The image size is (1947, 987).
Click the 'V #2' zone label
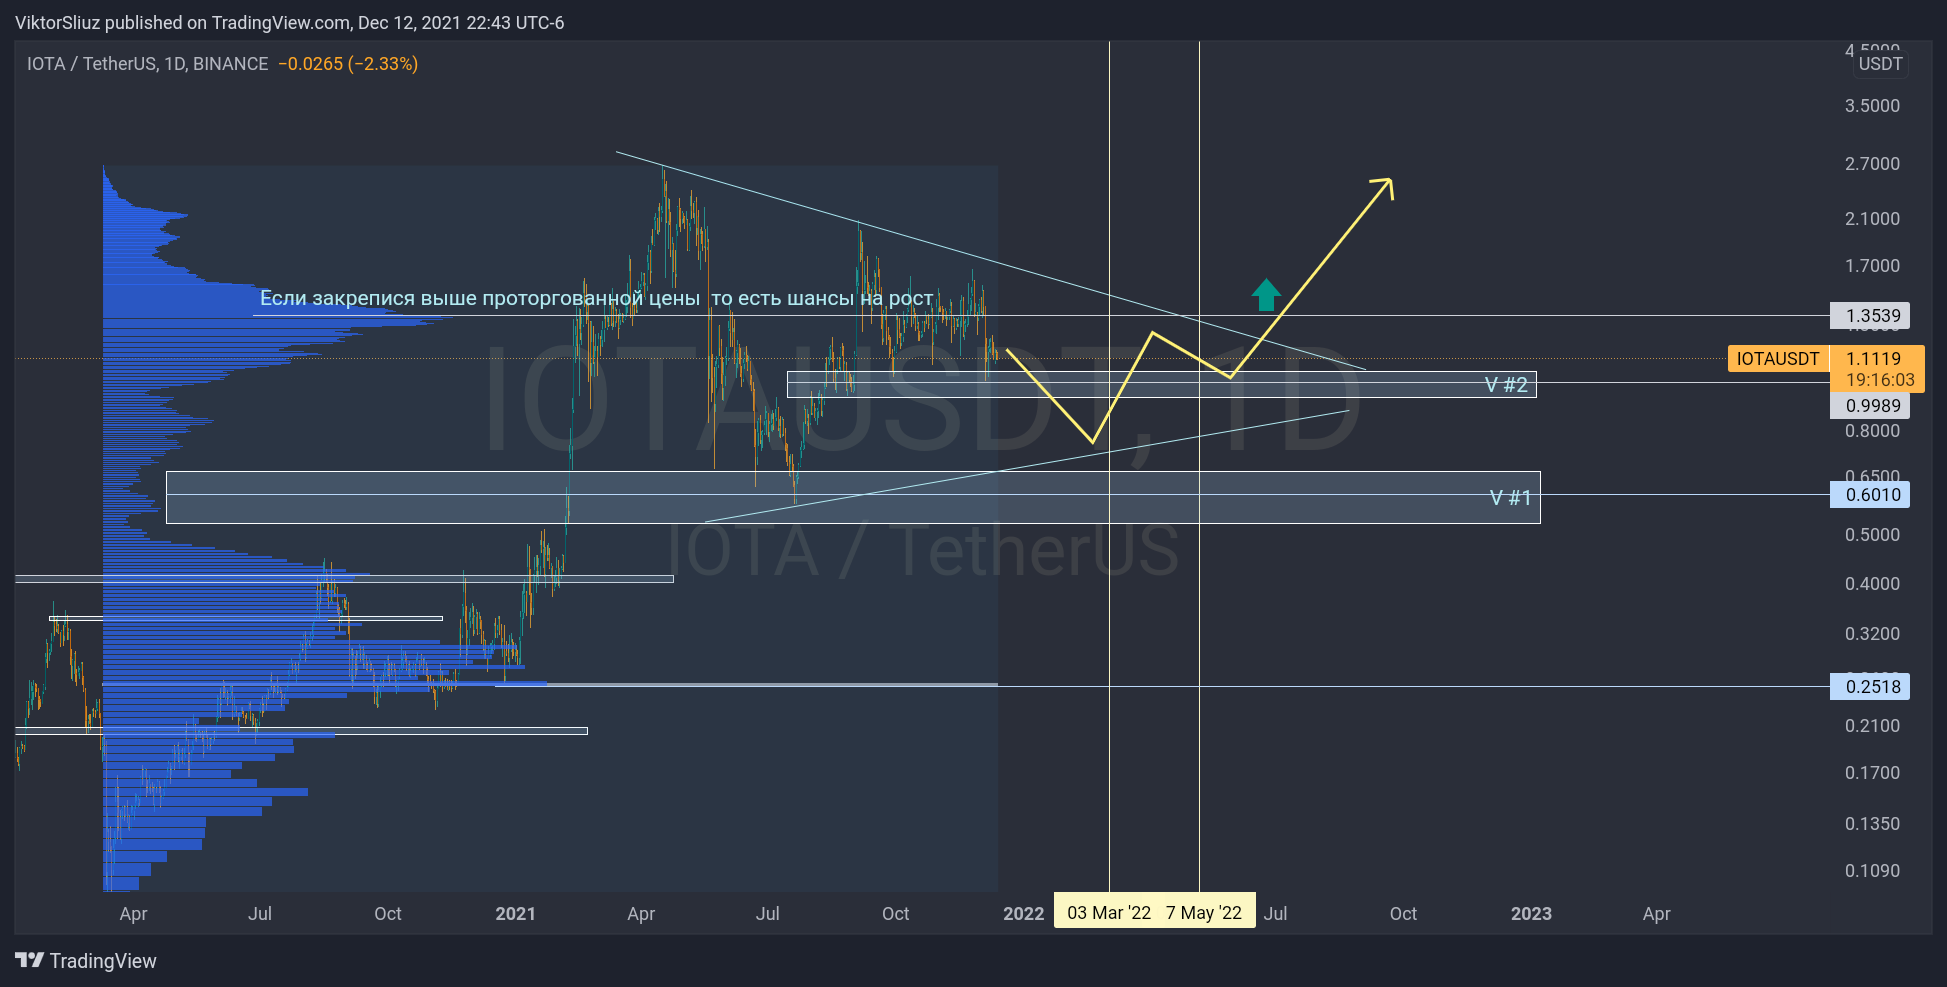[x=1506, y=385]
